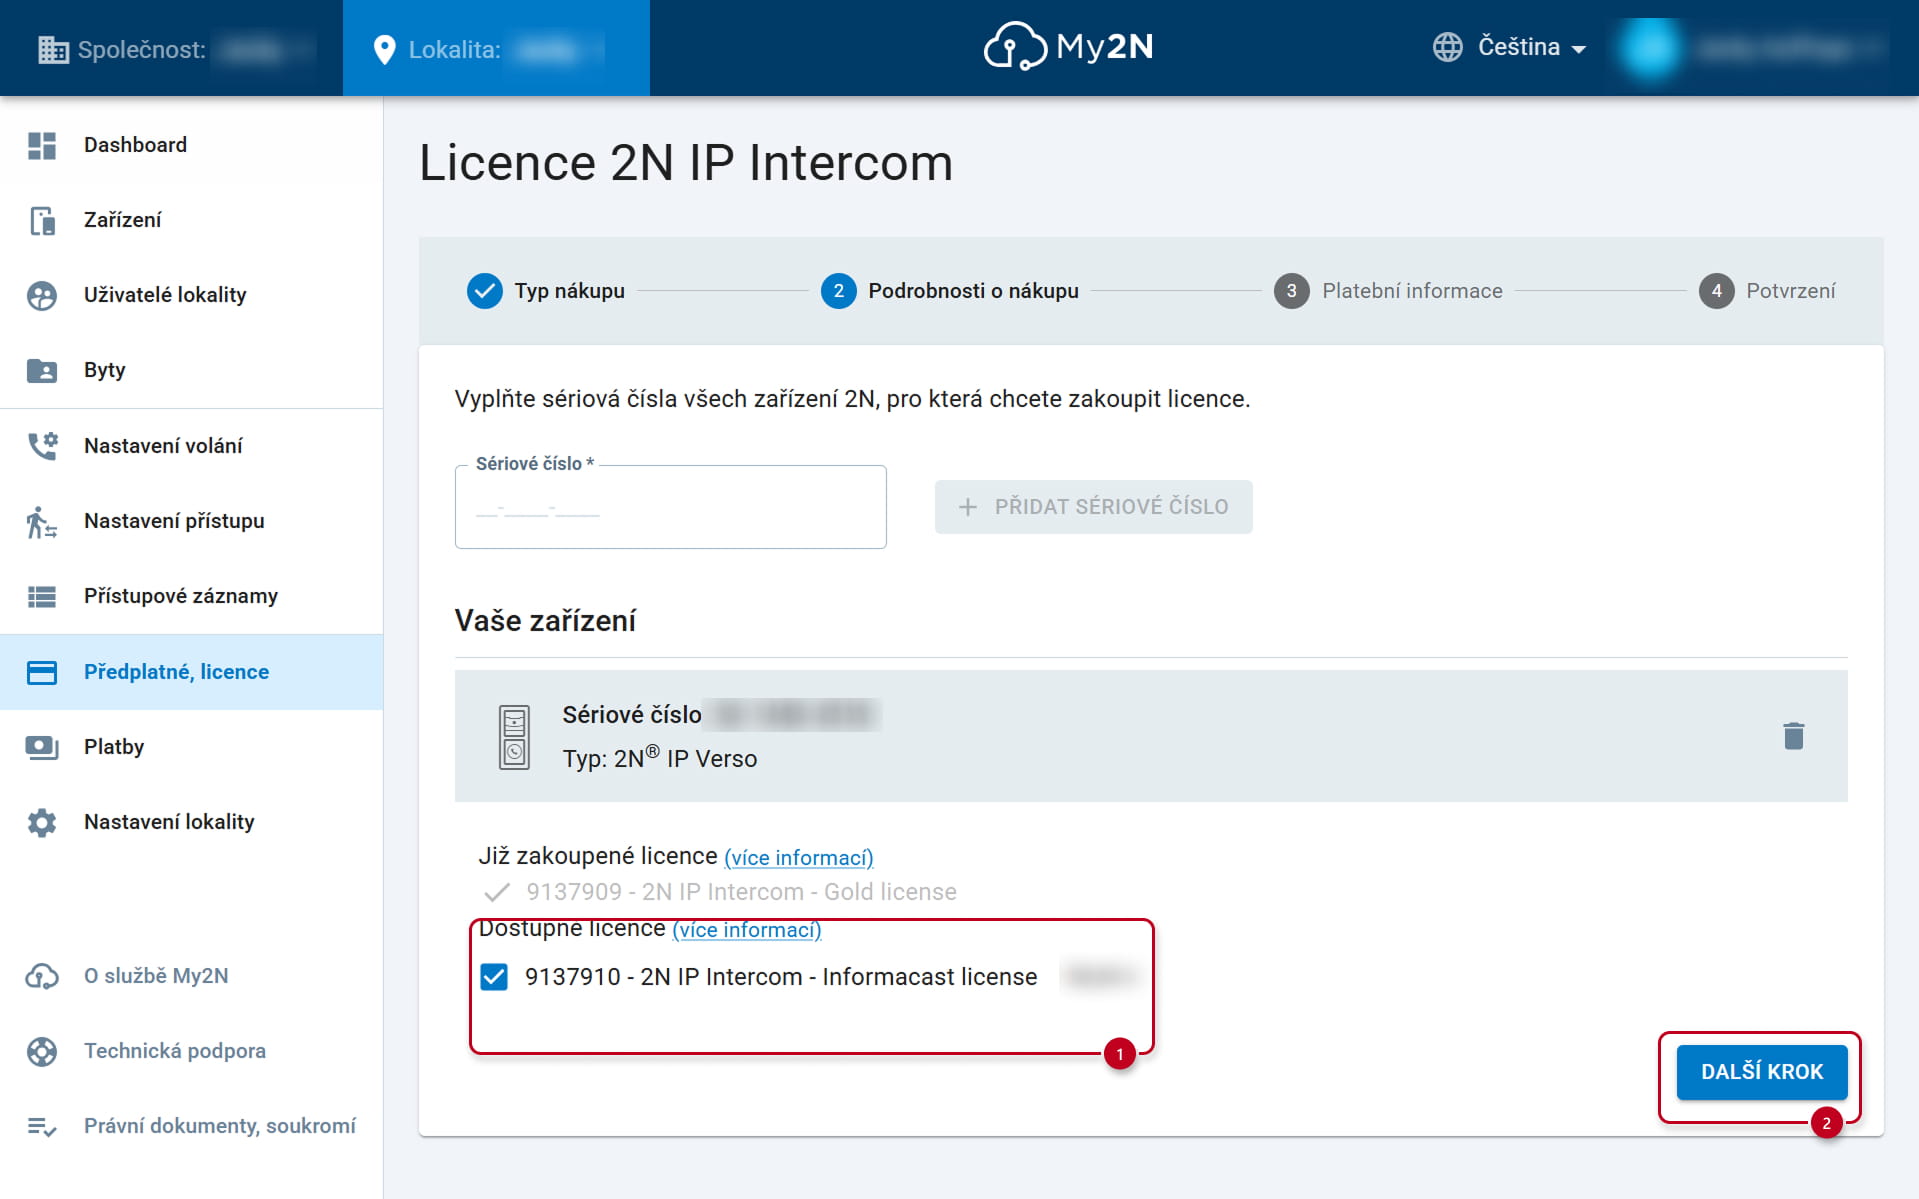Go to Zařízení in the sidebar
Viewport: 1919px width, 1199px height.
[x=191, y=220]
